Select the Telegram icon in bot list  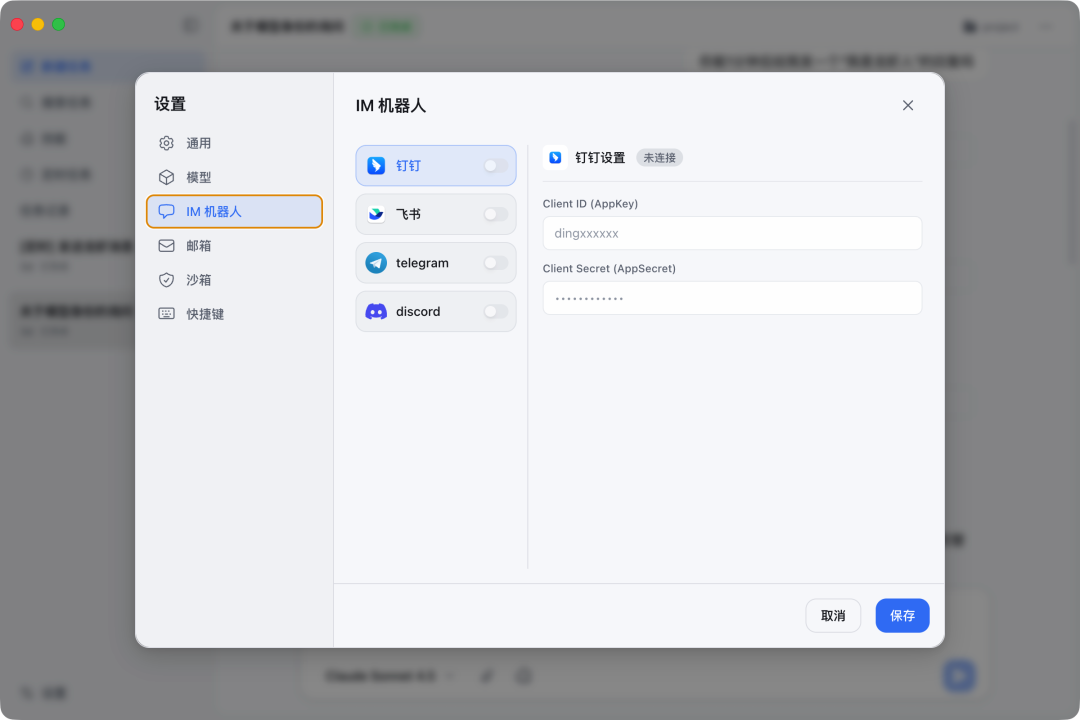pyautogui.click(x=377, y=263)
